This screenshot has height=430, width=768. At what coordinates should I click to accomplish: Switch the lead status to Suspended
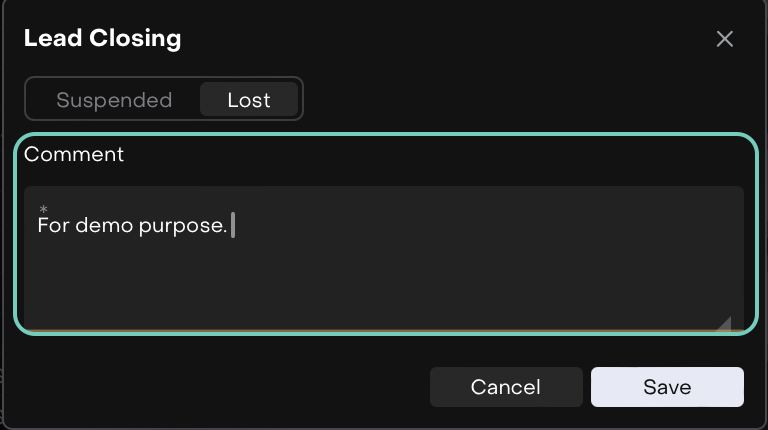114,100
